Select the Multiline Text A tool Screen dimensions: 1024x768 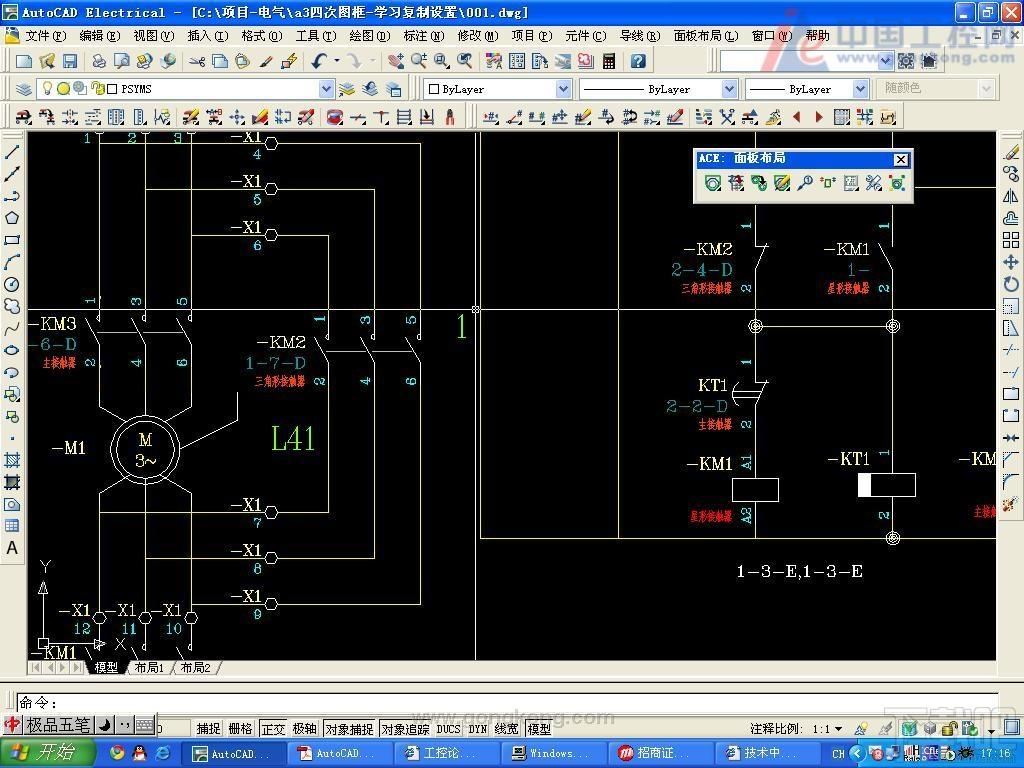[x=12, y=548]
